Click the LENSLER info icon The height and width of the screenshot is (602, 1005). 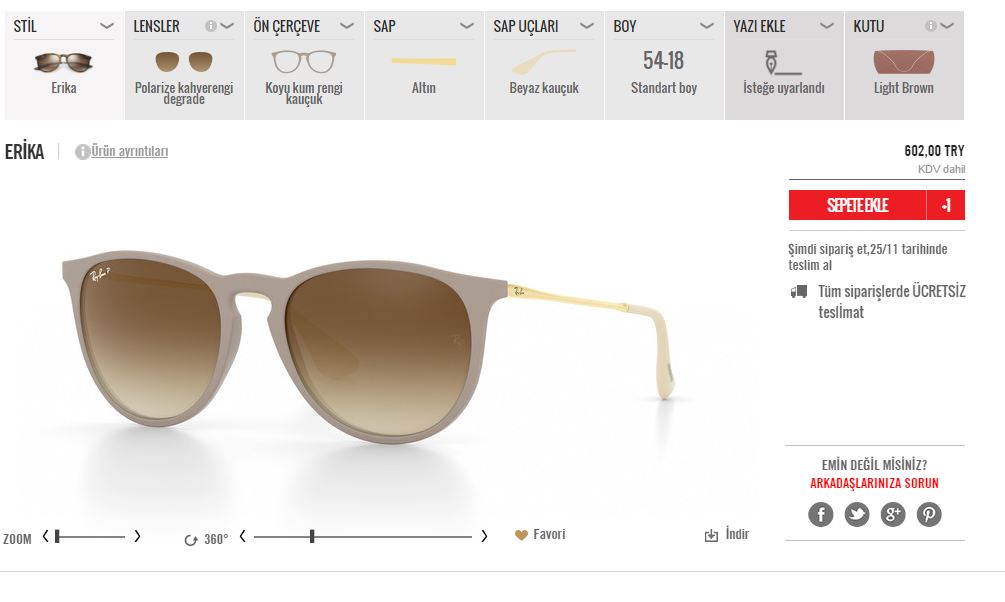pyautogui.click(x=211, y=26)
